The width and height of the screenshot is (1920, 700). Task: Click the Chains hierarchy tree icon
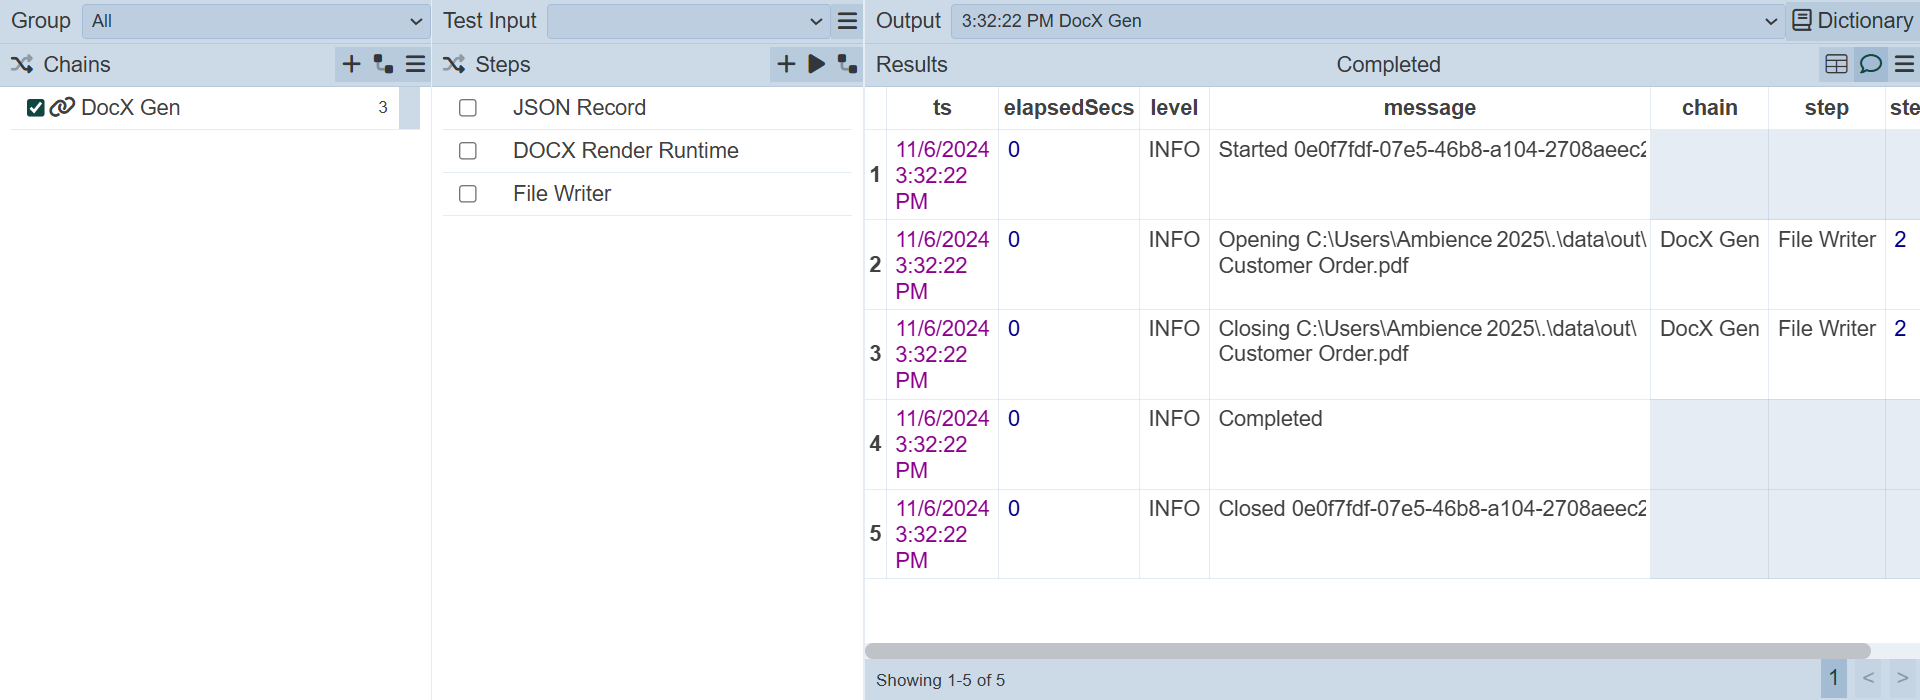(383, 65)
